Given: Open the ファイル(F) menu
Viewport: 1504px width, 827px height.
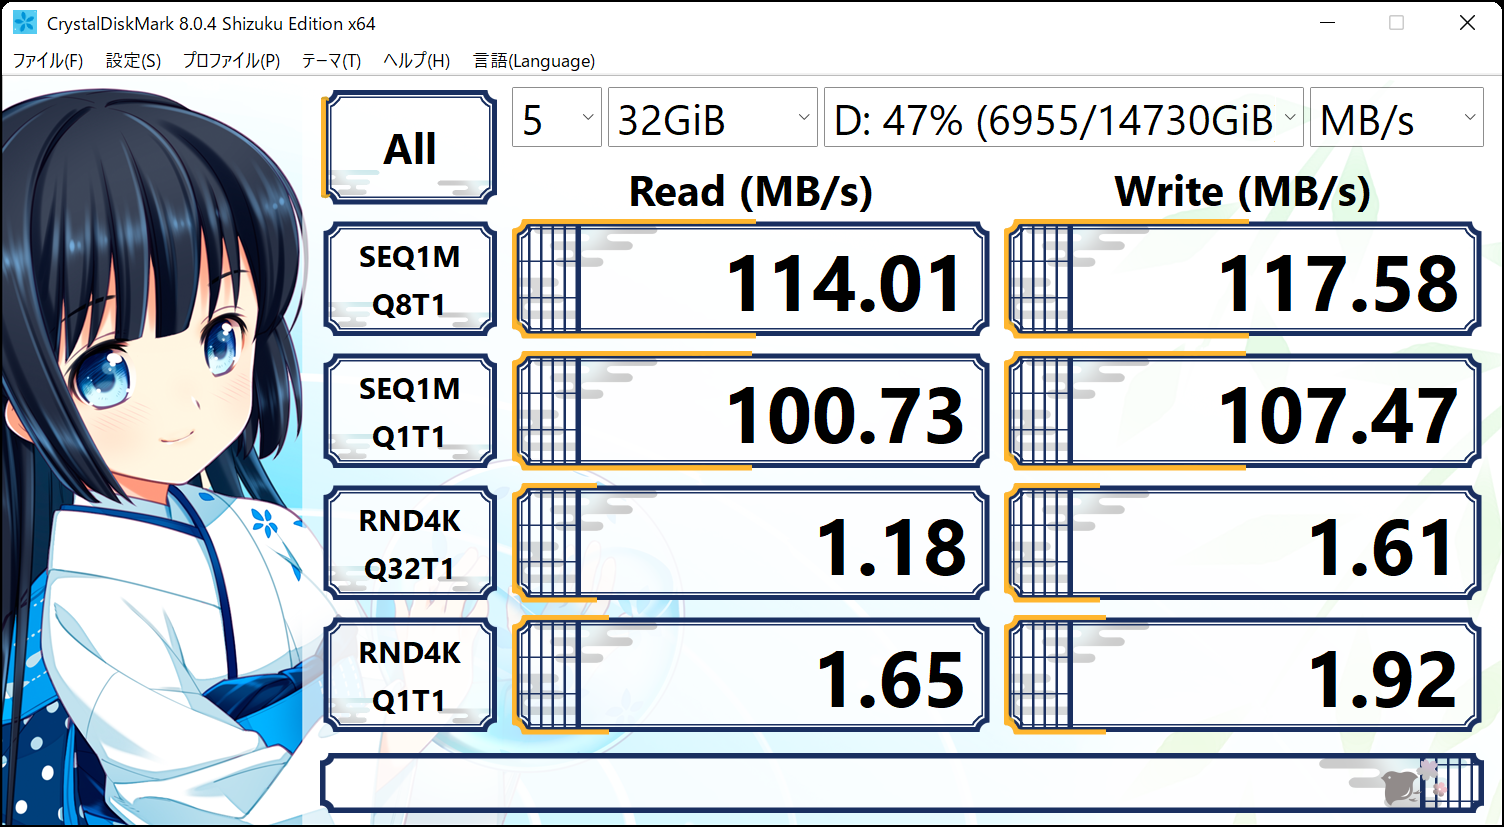Looking at the screenshot, I should (x=47, y=61).
